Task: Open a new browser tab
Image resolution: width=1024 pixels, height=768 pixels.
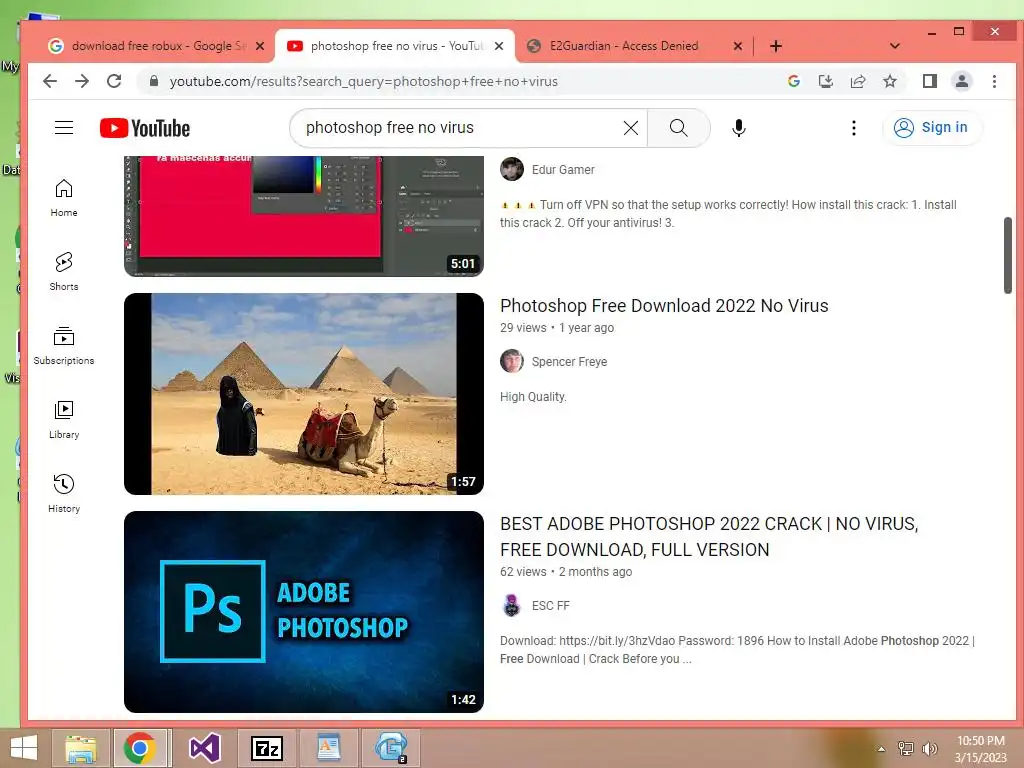Action: pyautogui.click(x=776, y=46)
